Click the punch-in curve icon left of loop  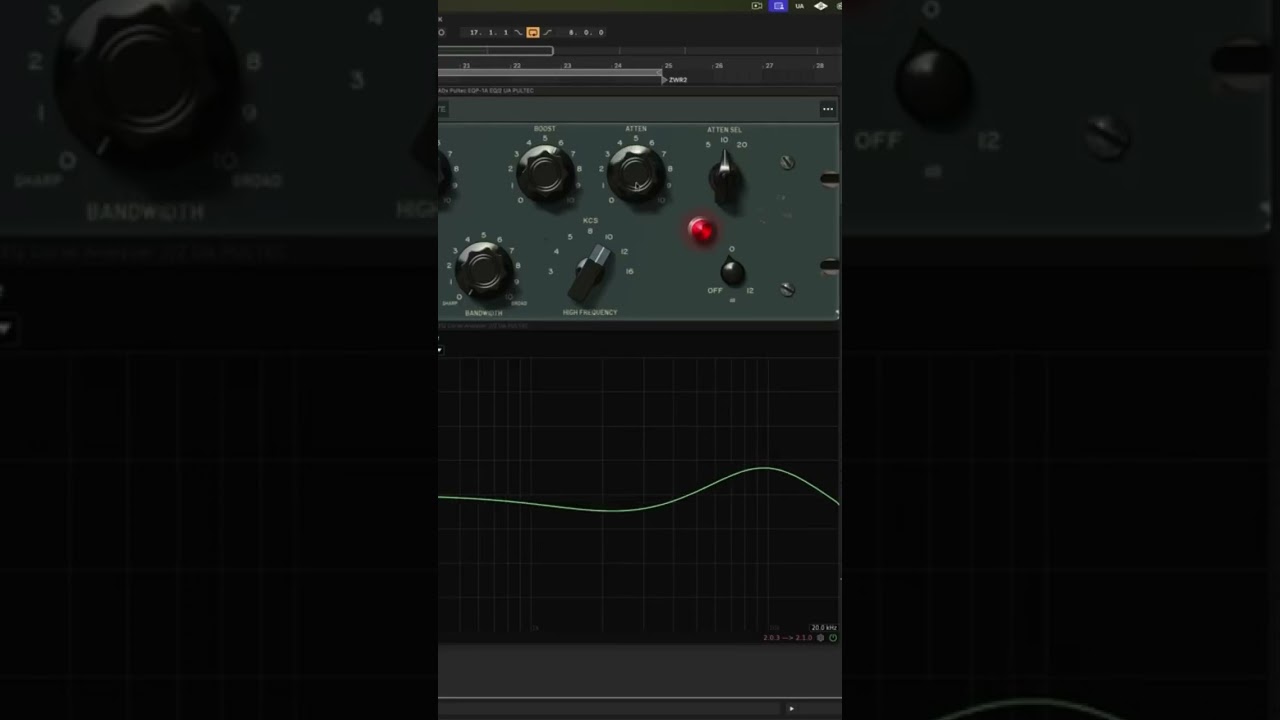[518, 33]
